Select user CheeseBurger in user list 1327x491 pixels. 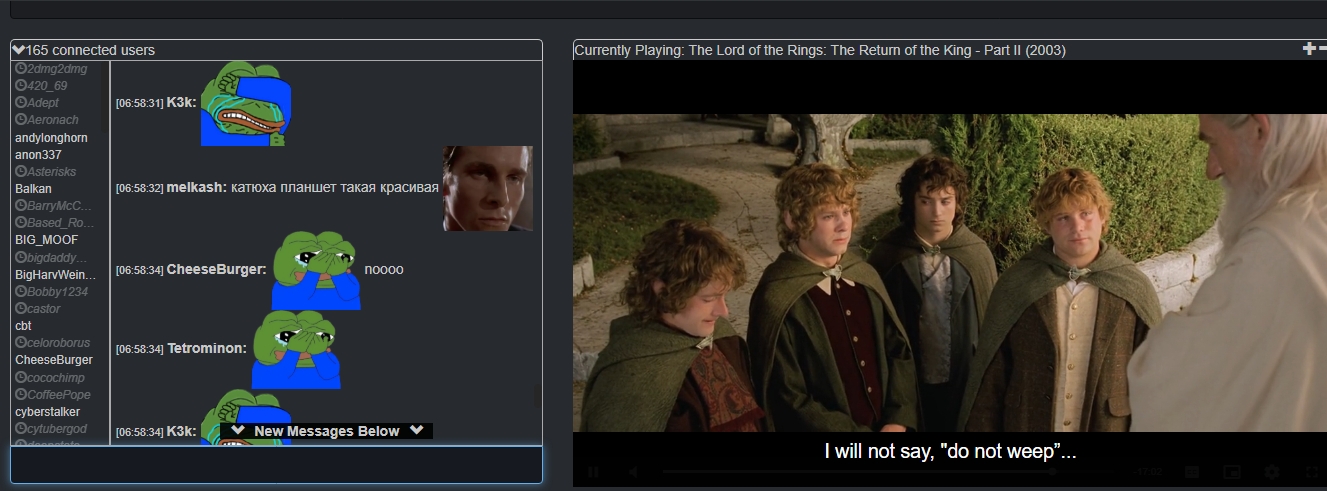point(54,359)
